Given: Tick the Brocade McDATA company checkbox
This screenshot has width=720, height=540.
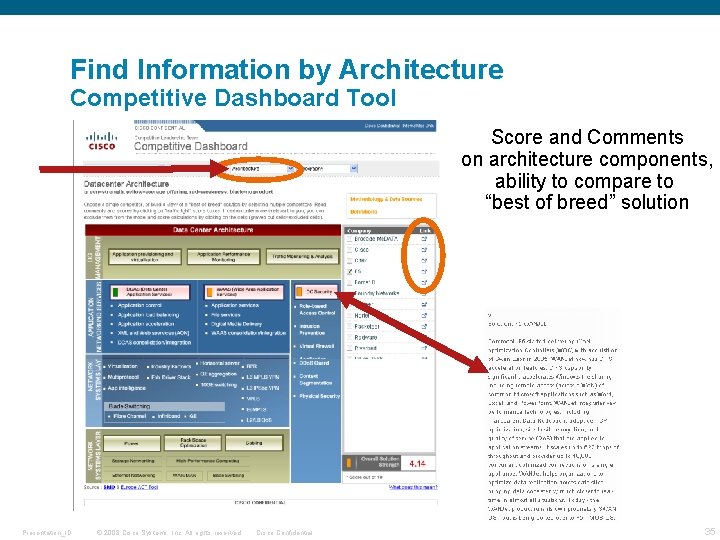Looking at the screenshot, I should [349, 239].
